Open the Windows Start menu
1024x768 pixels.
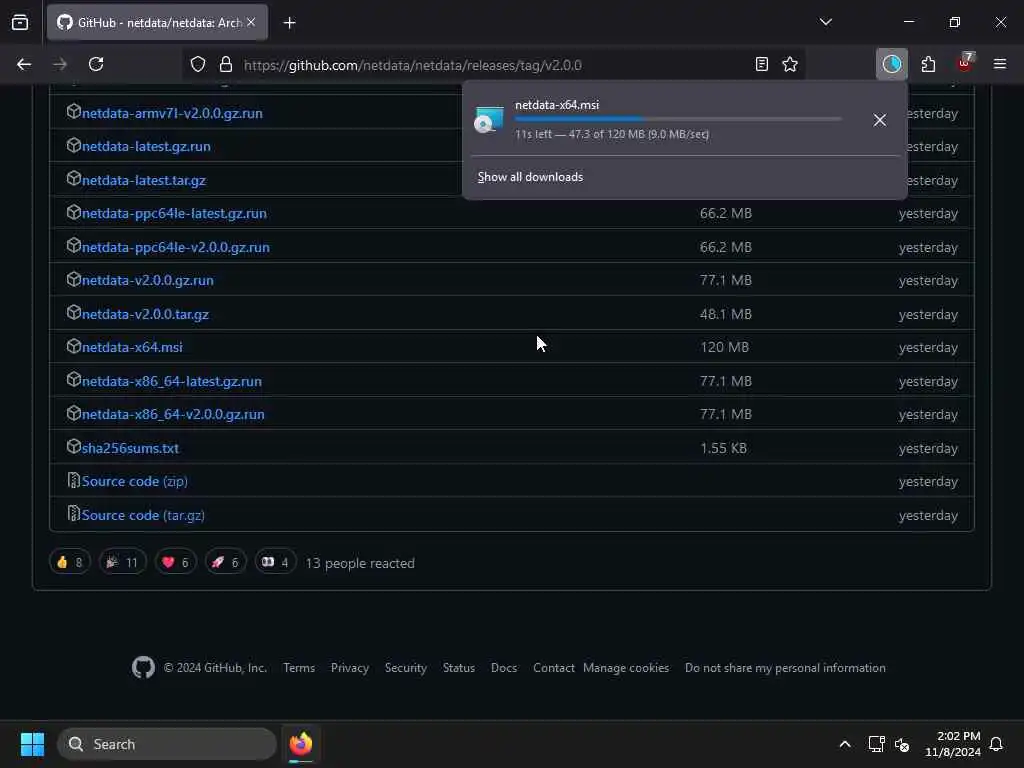[x=32, y=744]
